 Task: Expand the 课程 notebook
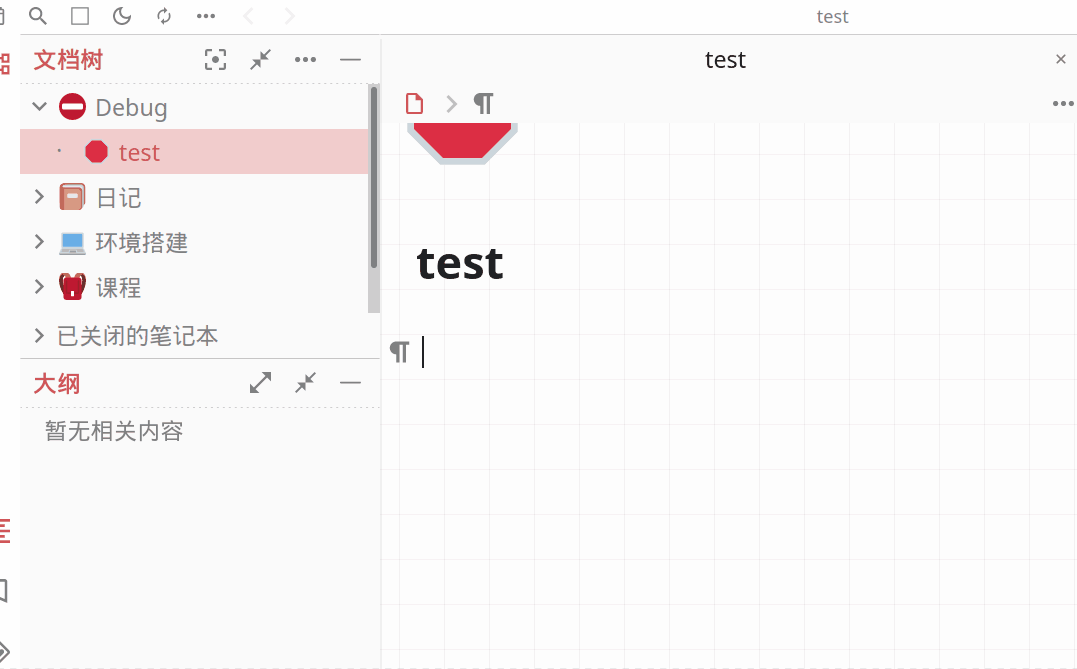point(40,286)
